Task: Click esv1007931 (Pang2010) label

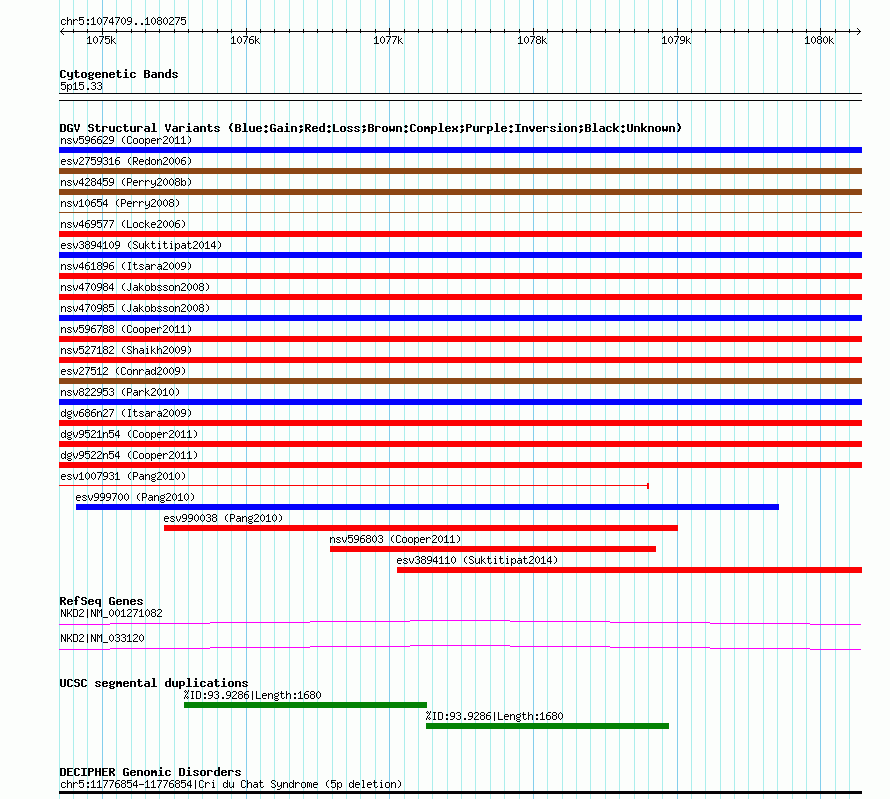Action: tap(123, 476)
